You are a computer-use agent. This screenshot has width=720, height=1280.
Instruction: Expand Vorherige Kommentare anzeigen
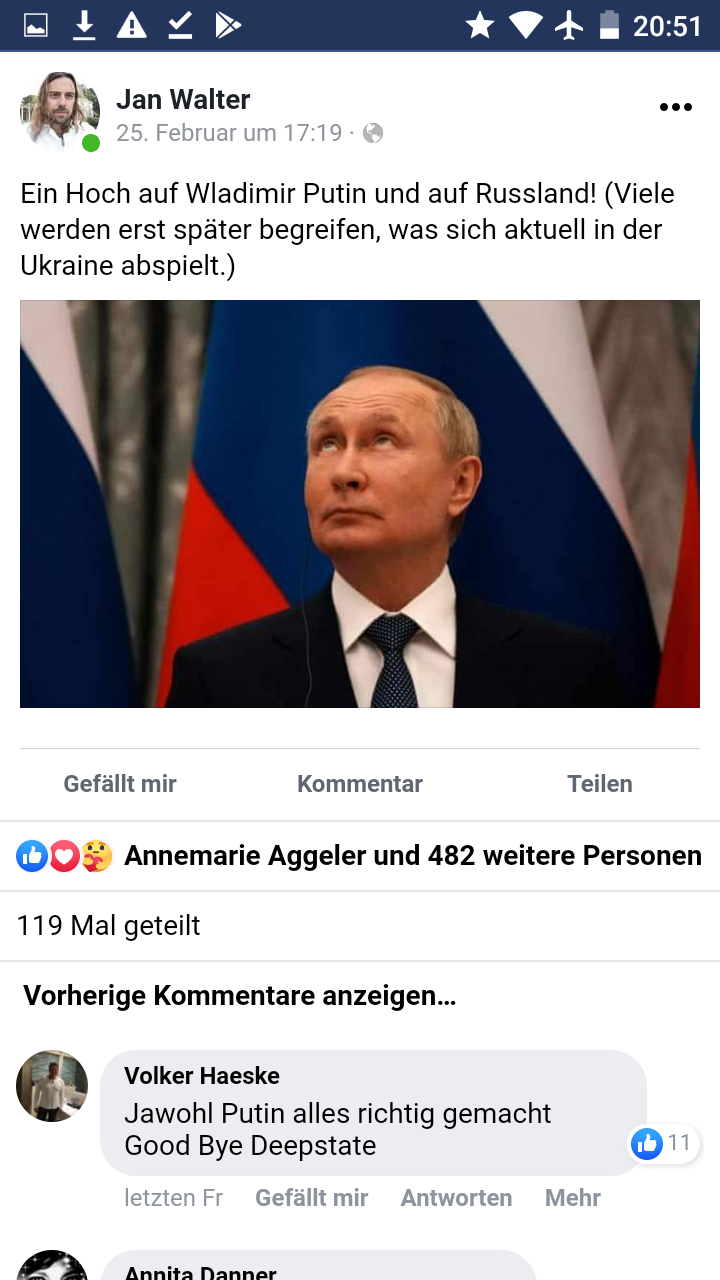(x=240, y=996)
